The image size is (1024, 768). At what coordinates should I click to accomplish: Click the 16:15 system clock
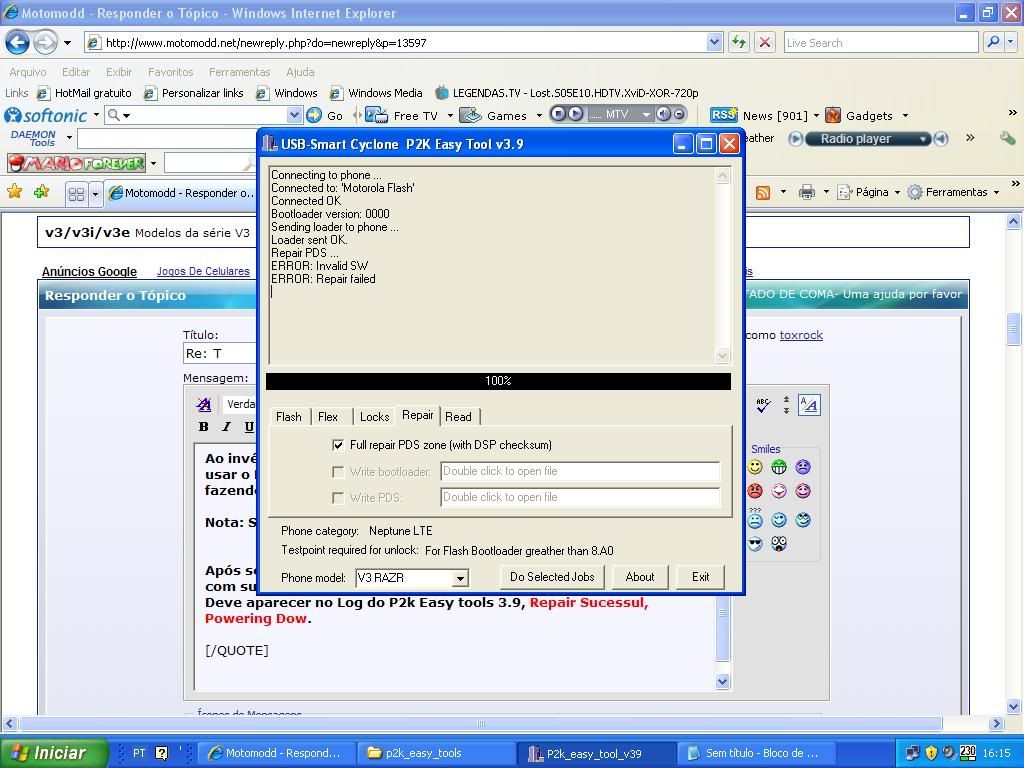pos(997,753)
